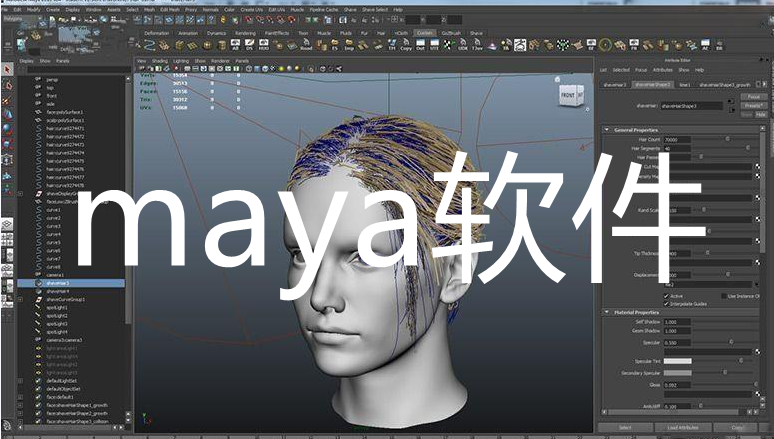Viewport: 774px width, 439px height.
Task: Click the Secondary Specular color swatch
Action: click(677, 373)
